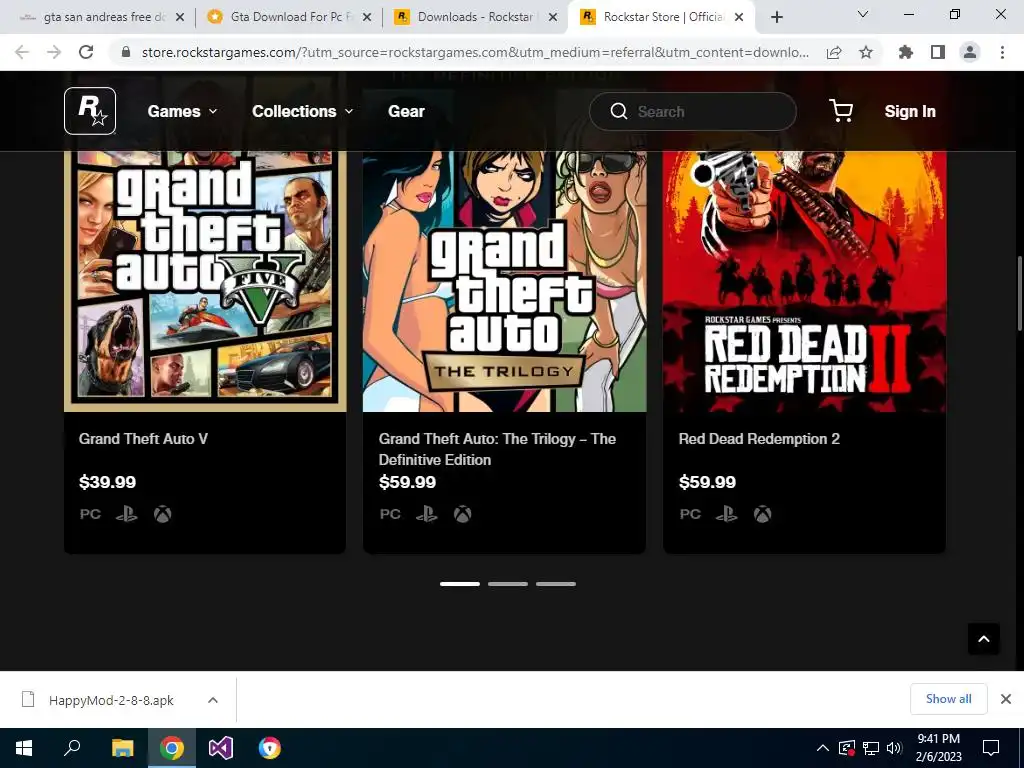Go to third carousel page indicator

tap(556, 584)
